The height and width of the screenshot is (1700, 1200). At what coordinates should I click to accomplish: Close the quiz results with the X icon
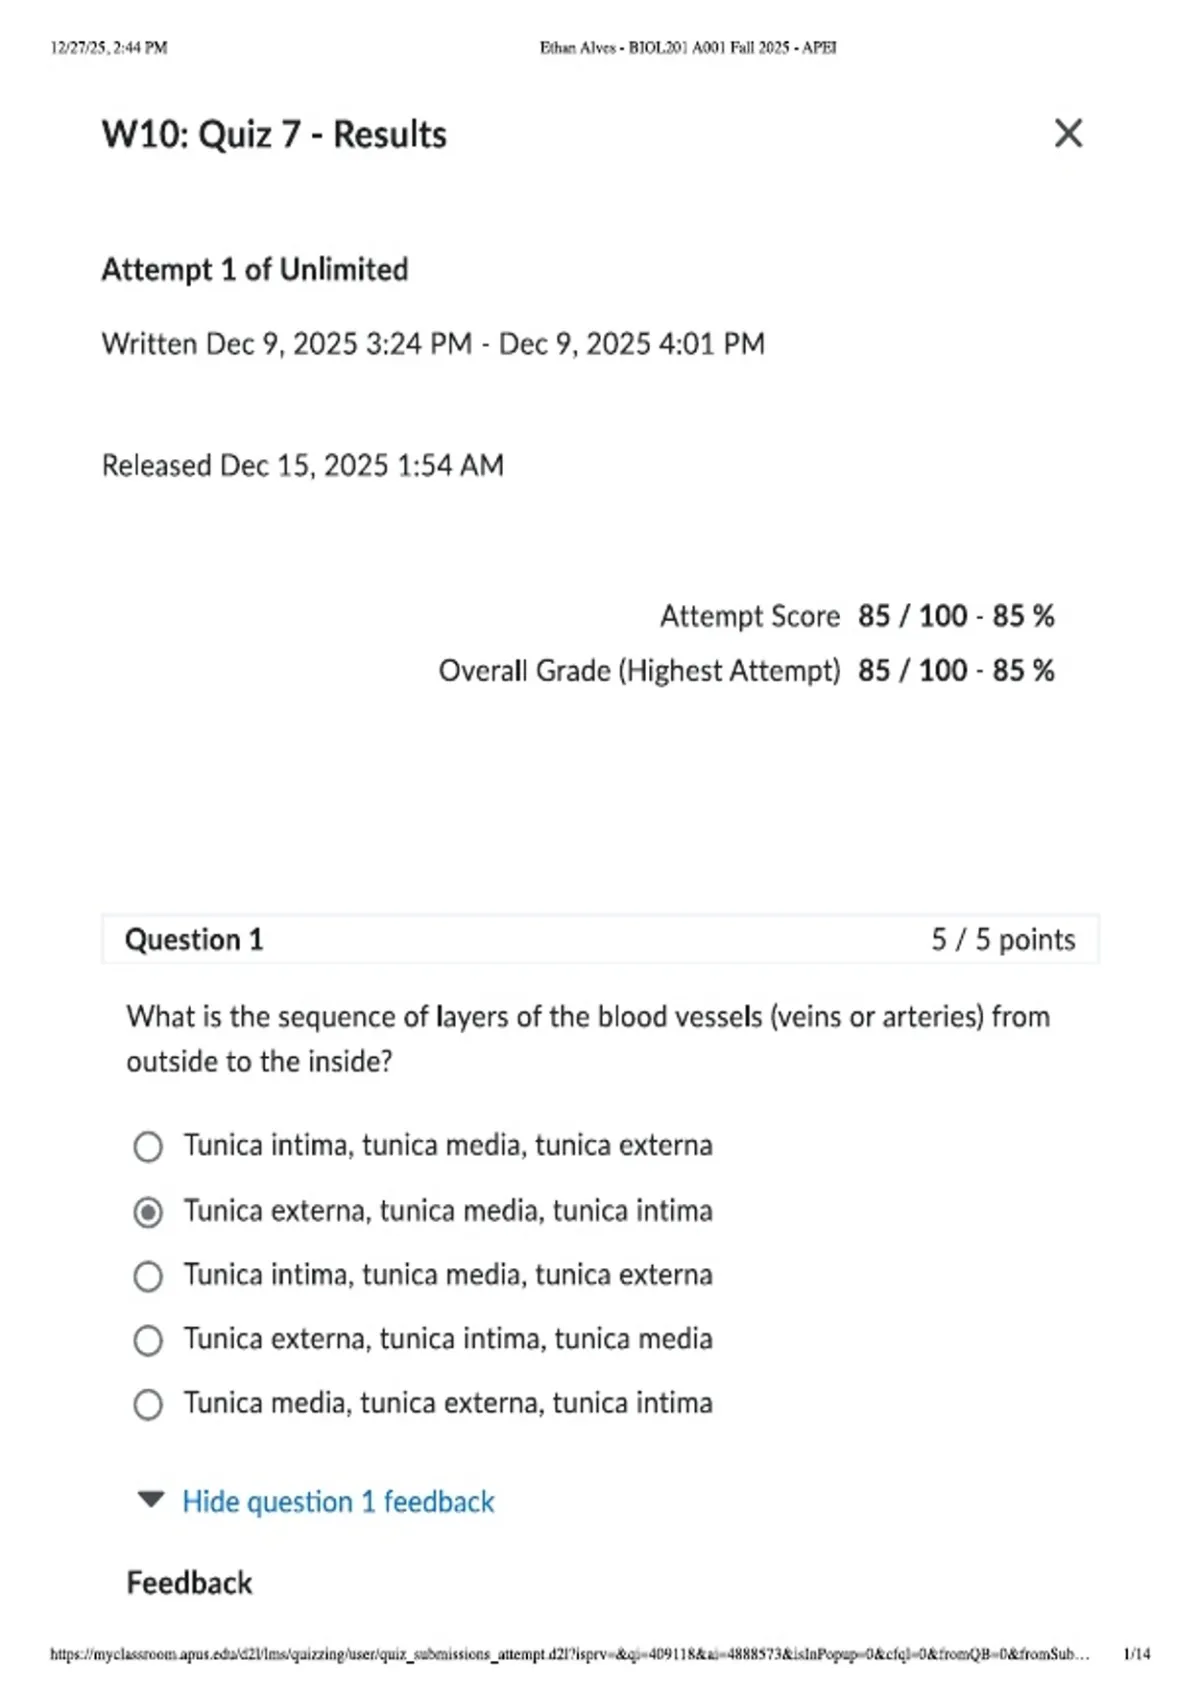click(1068, 133)
